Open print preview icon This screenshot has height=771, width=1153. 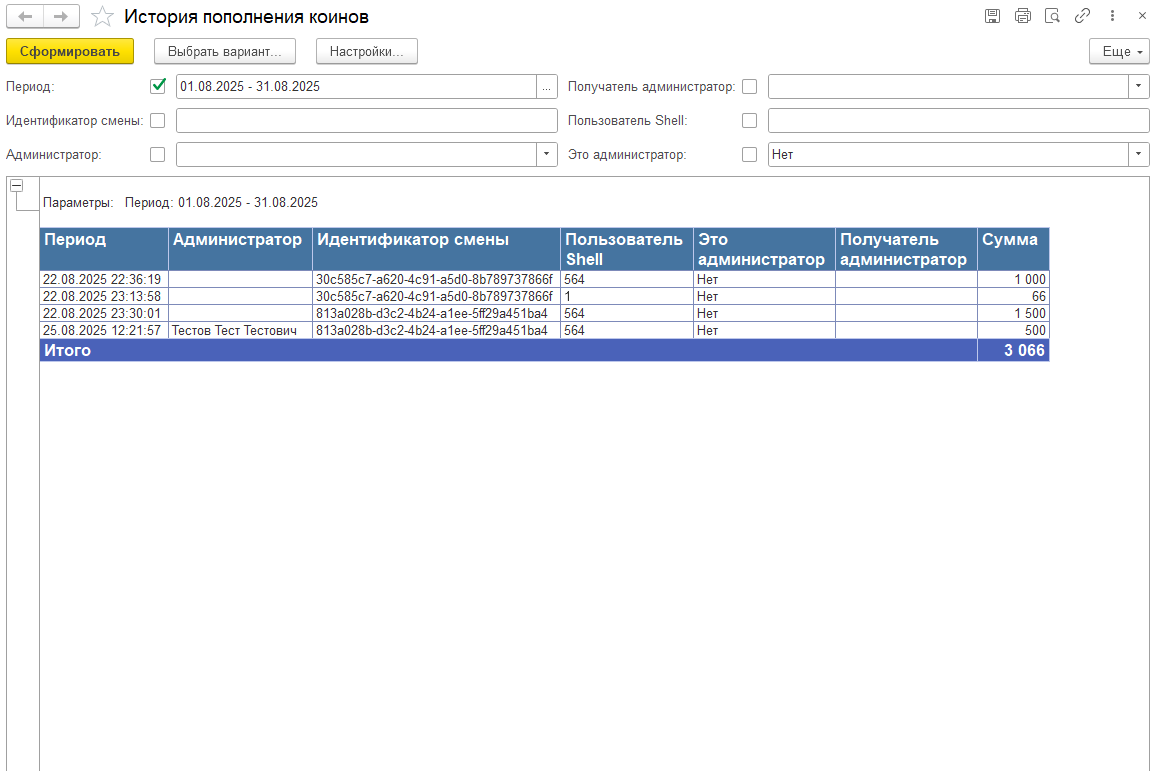(x=1052, y=16)
